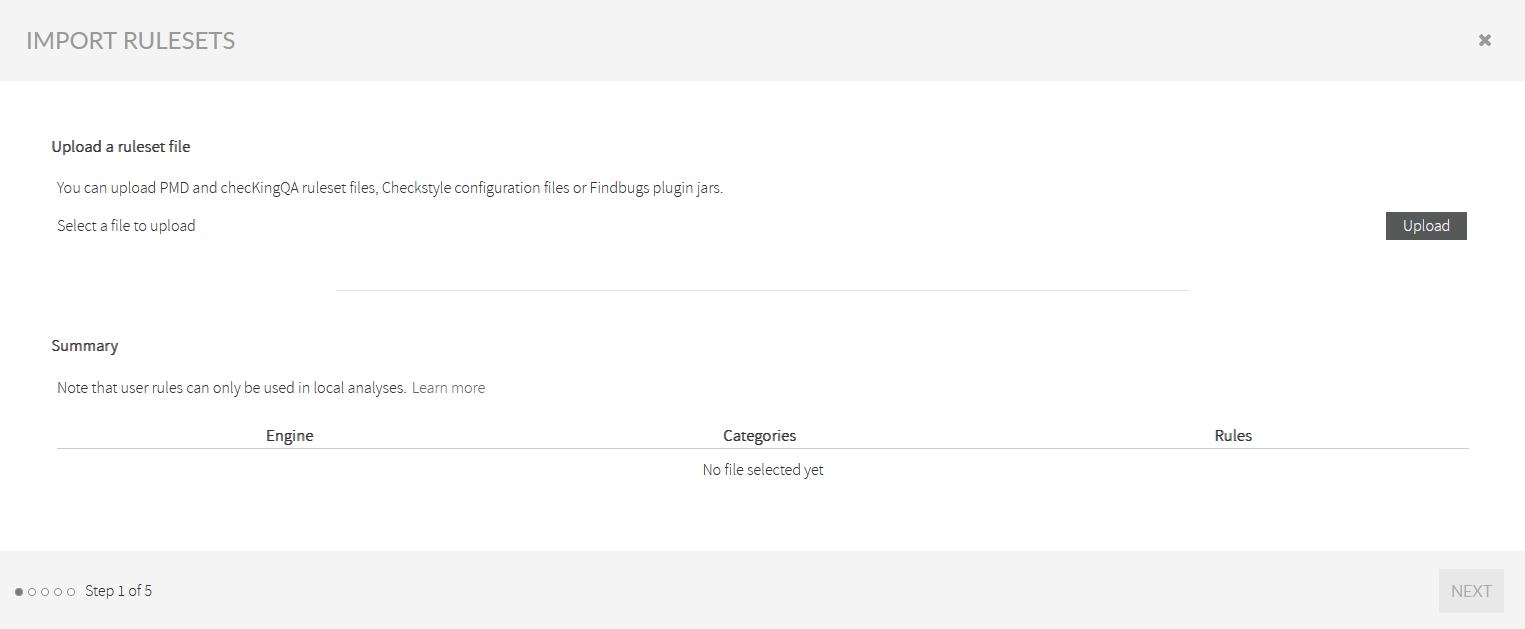Click the IMPORT RULESETS dialog title

tap(130, 40)
